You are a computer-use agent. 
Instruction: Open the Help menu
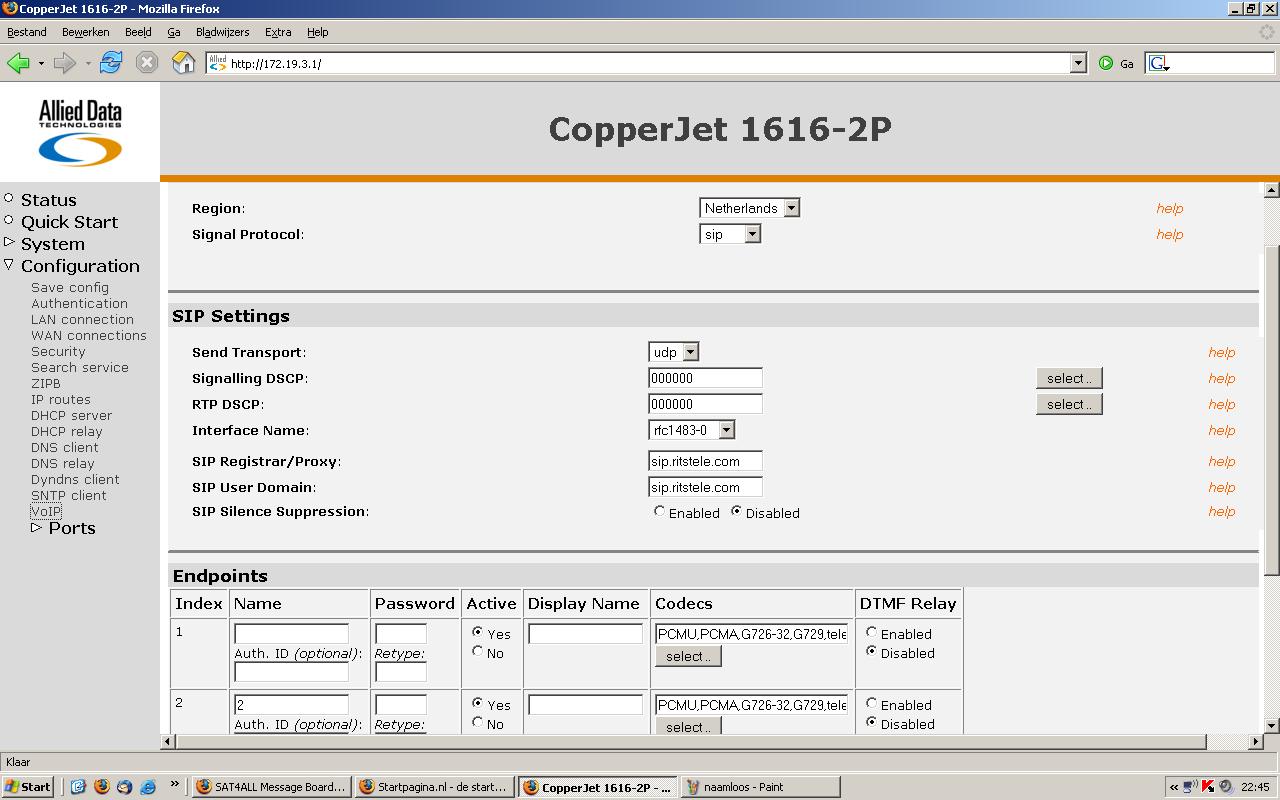[317, 32]
